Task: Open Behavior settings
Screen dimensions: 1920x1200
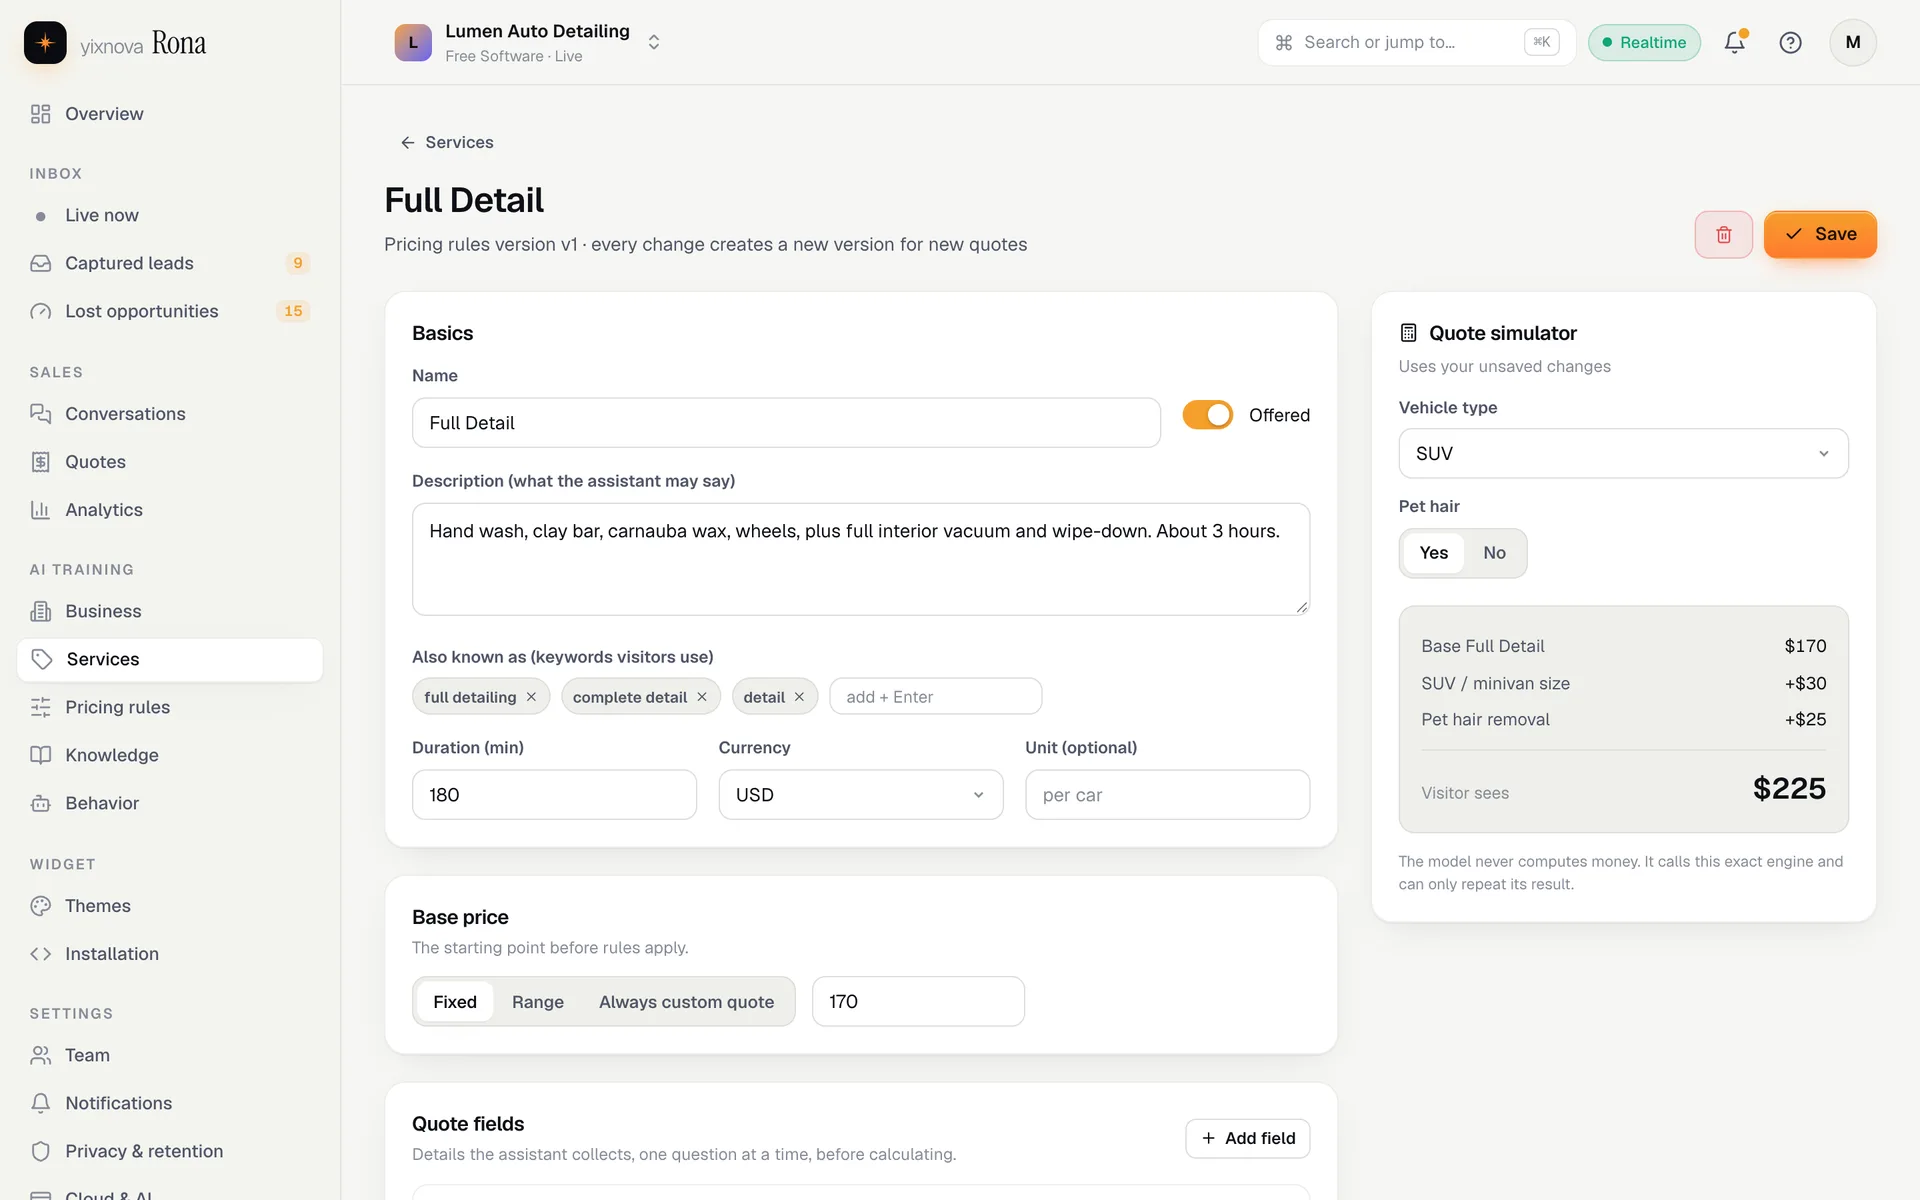Action: 170,803
